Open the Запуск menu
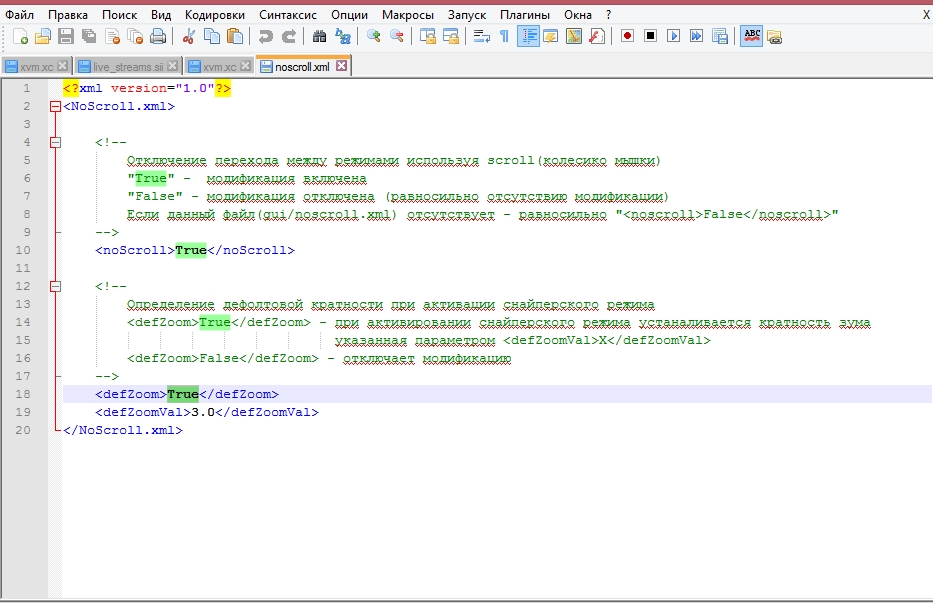933x603 pixels. [x=466, y=15]
